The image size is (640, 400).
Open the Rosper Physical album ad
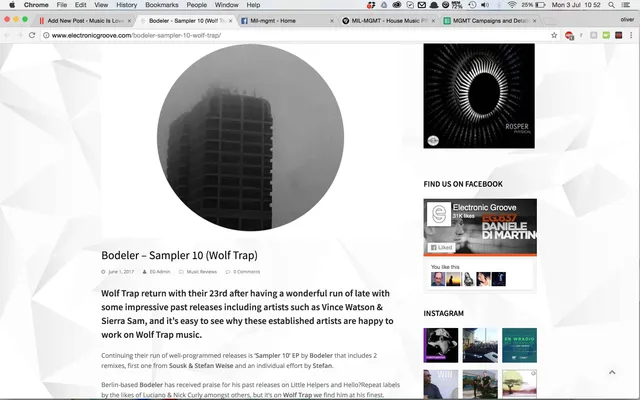[x=479, y=96]
